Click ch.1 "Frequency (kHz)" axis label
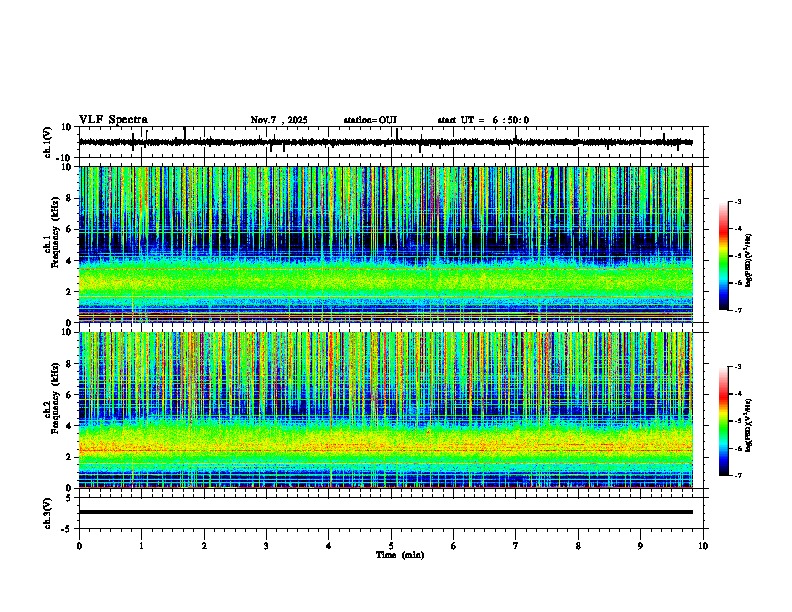Screen dimensions: 792x612 (x=55, y=233)
